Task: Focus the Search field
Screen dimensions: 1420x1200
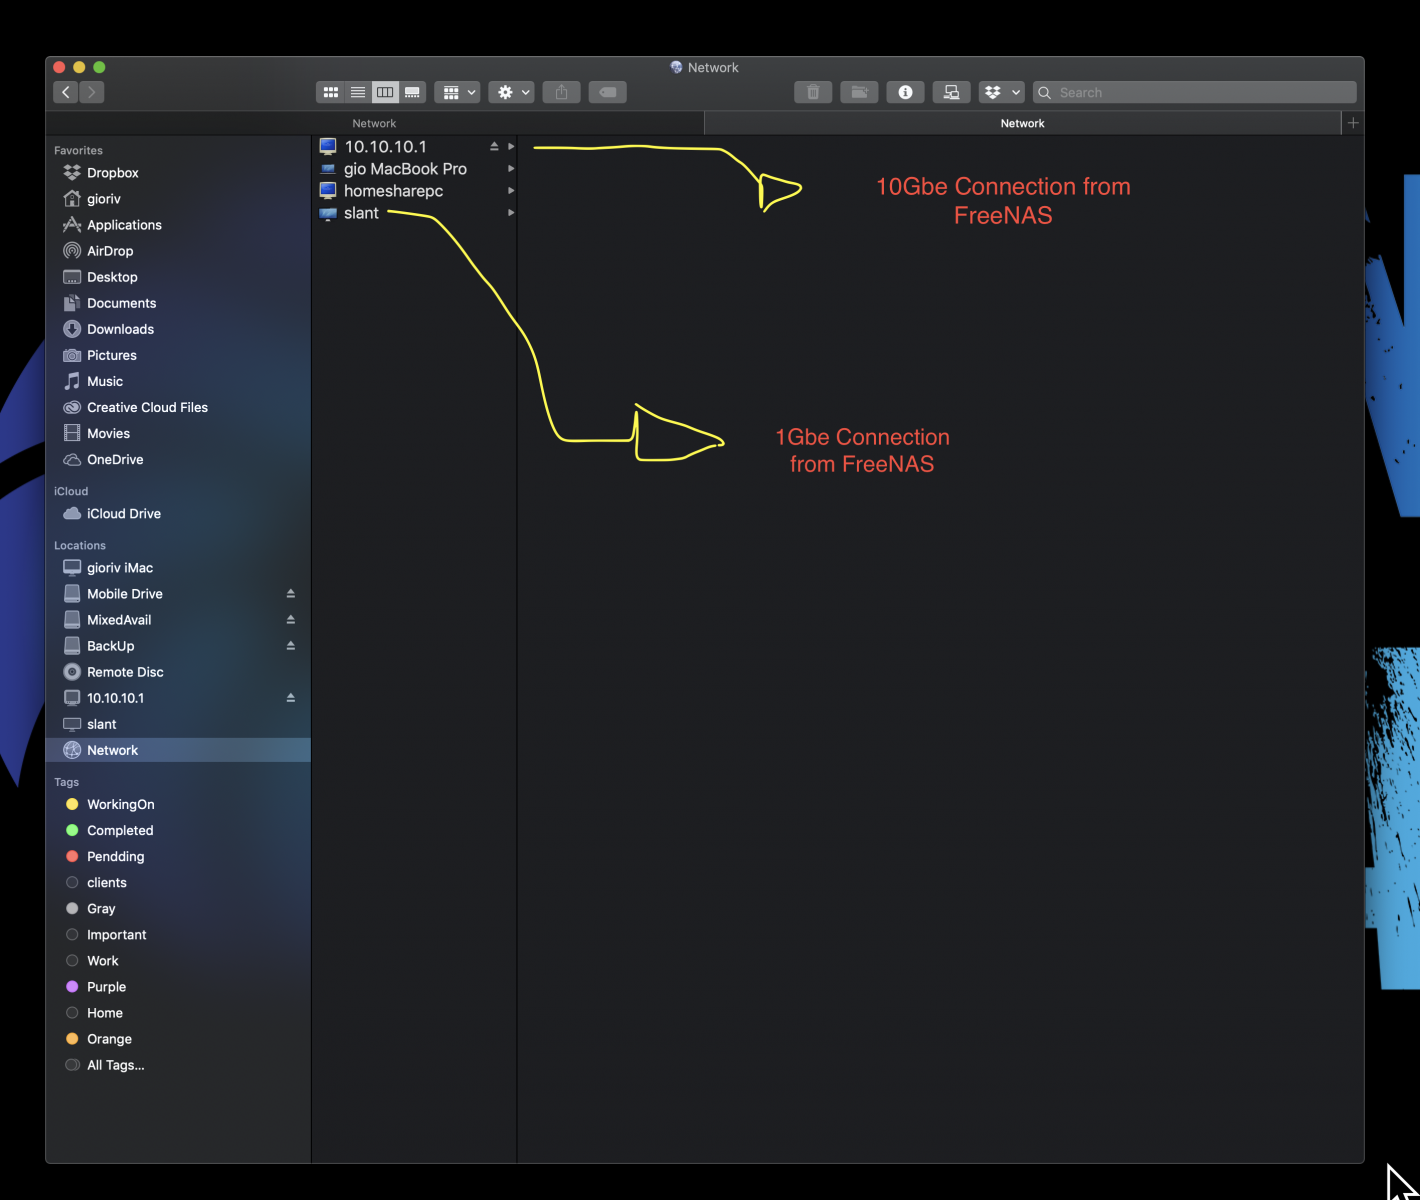Action: (1195, 92)
